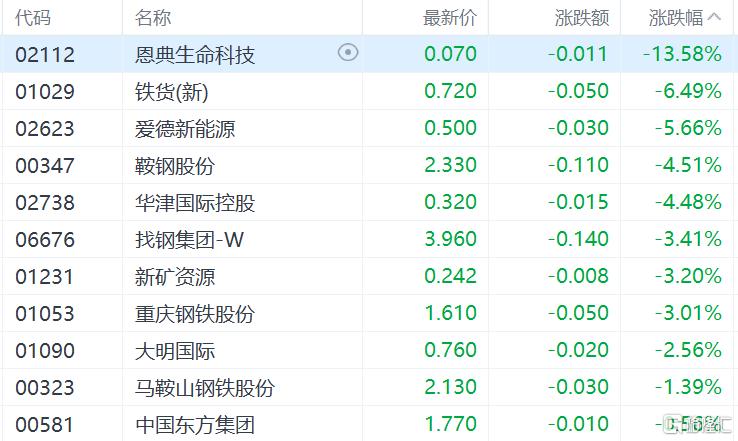Click the change amount -0.008
The image size is (738, 441).
click(x=578, y=276)
